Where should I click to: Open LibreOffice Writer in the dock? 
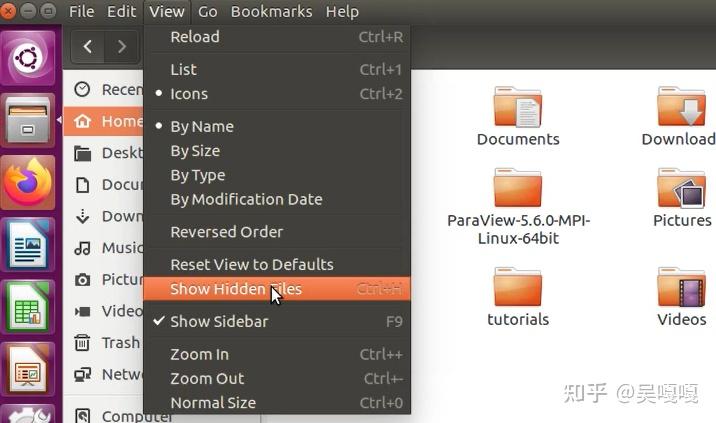pyautogui.click(x=28, y=245)
